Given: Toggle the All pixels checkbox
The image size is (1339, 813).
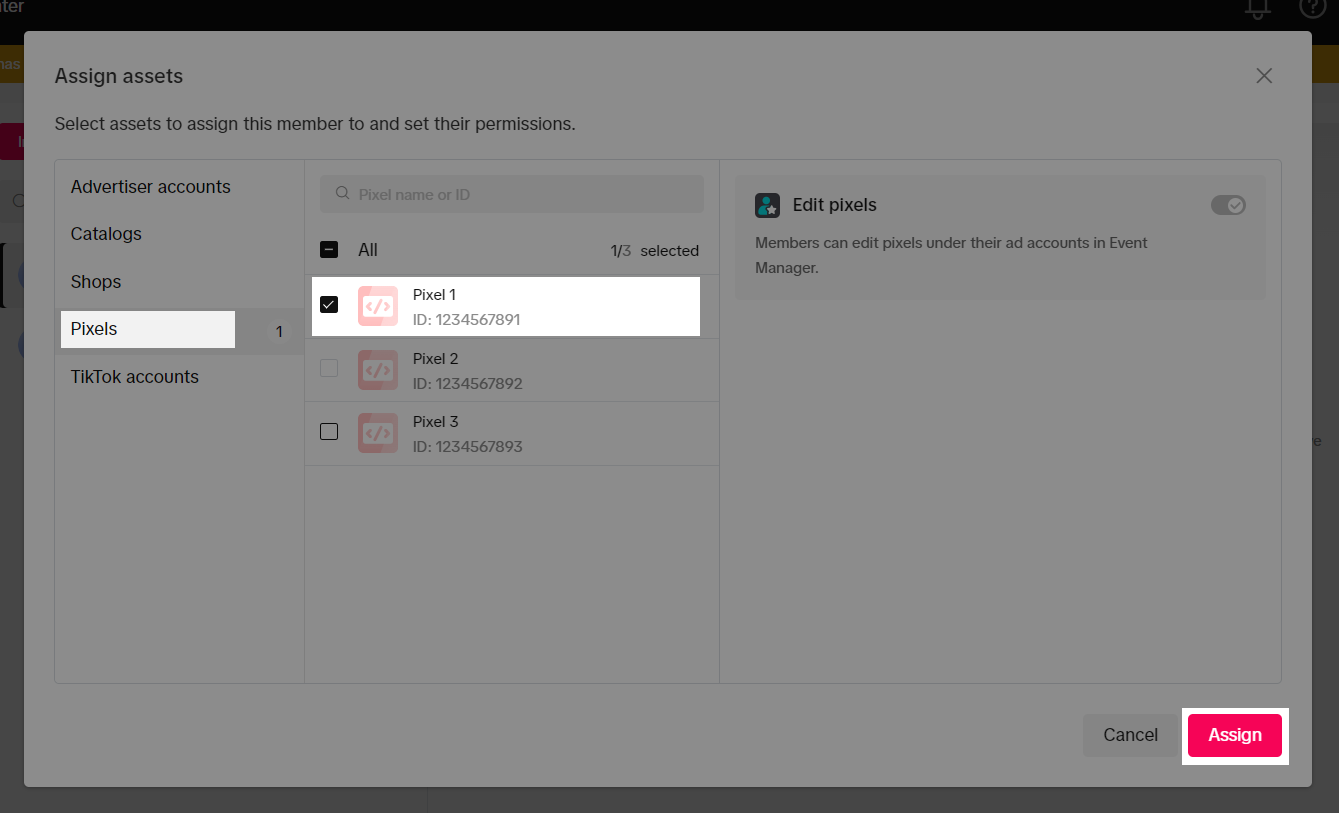Looking at the screenshot, I should coord(329,250).
